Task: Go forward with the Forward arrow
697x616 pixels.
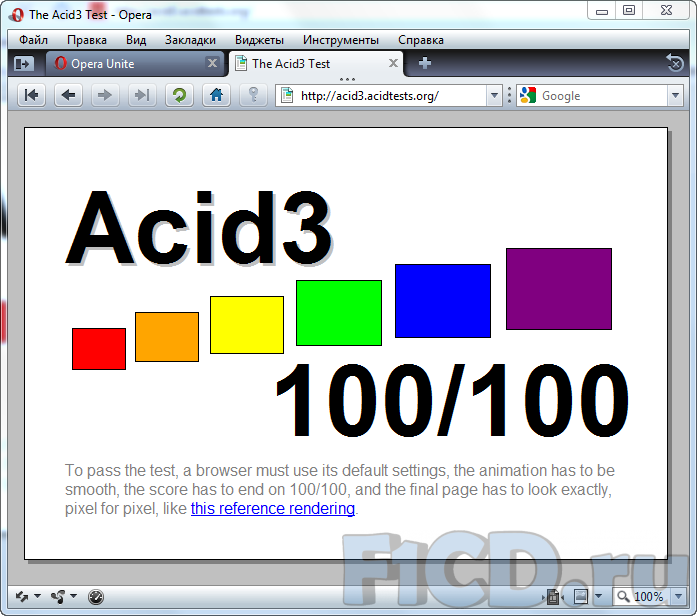Action: pos(105,95)
